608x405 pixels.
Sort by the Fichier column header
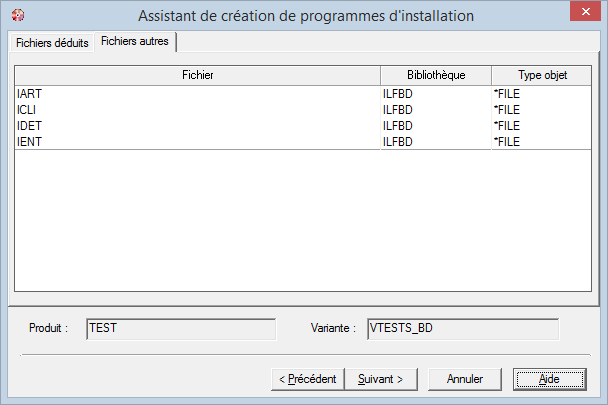click(197, 75)
